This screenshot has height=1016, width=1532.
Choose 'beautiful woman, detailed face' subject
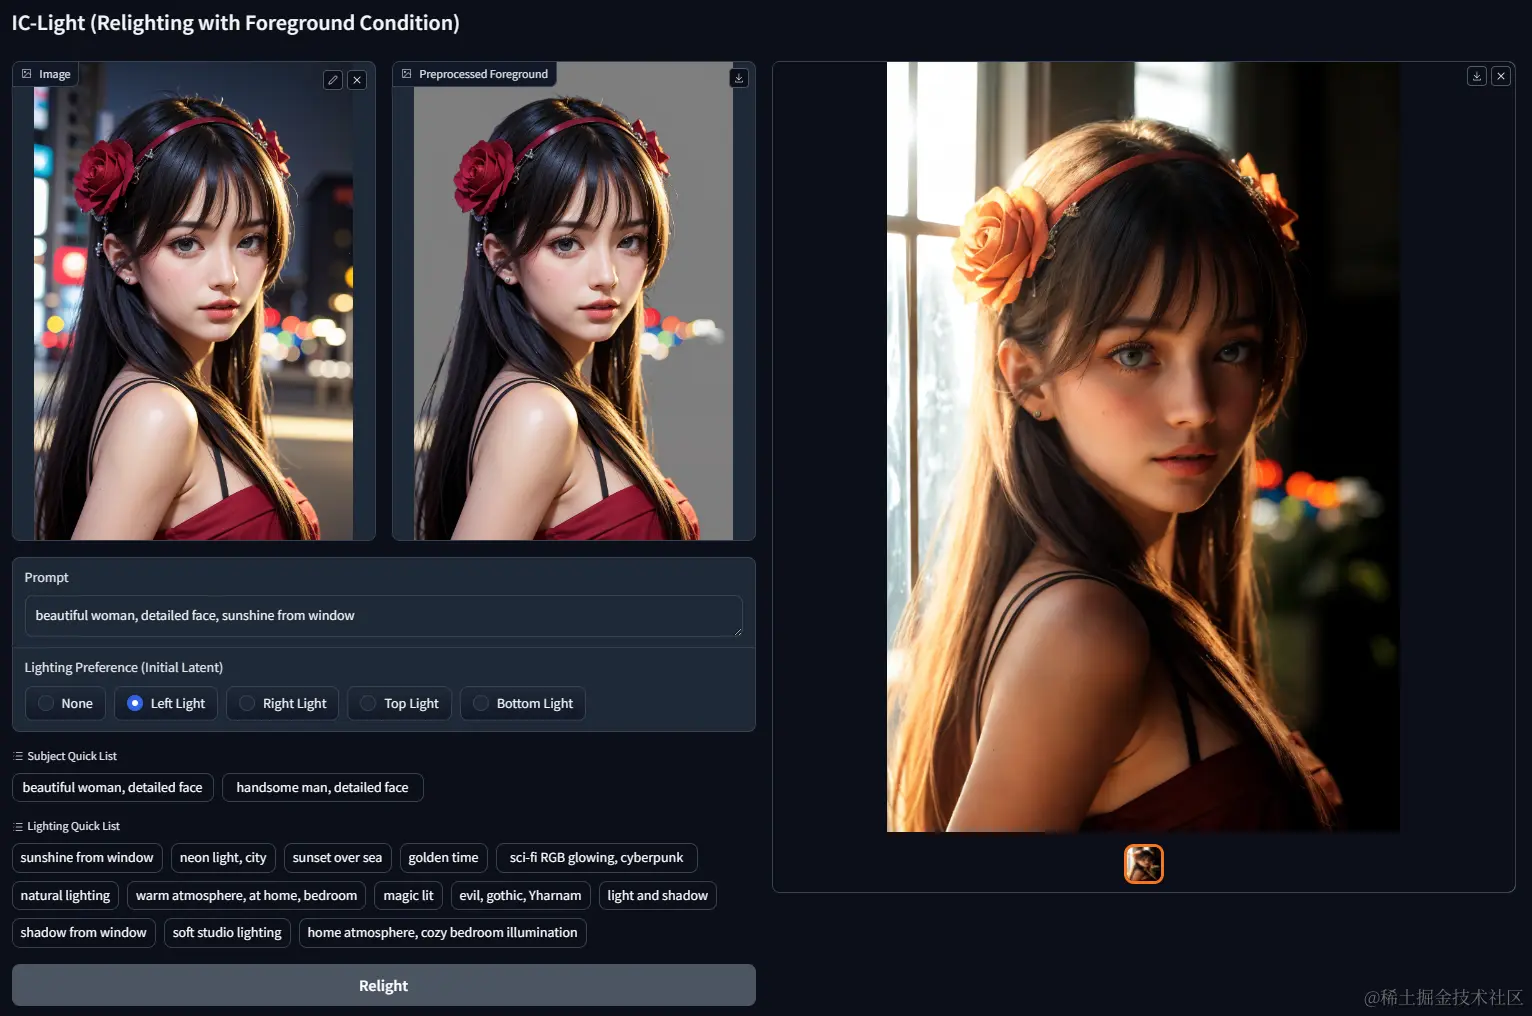click(x=113, y=788)
